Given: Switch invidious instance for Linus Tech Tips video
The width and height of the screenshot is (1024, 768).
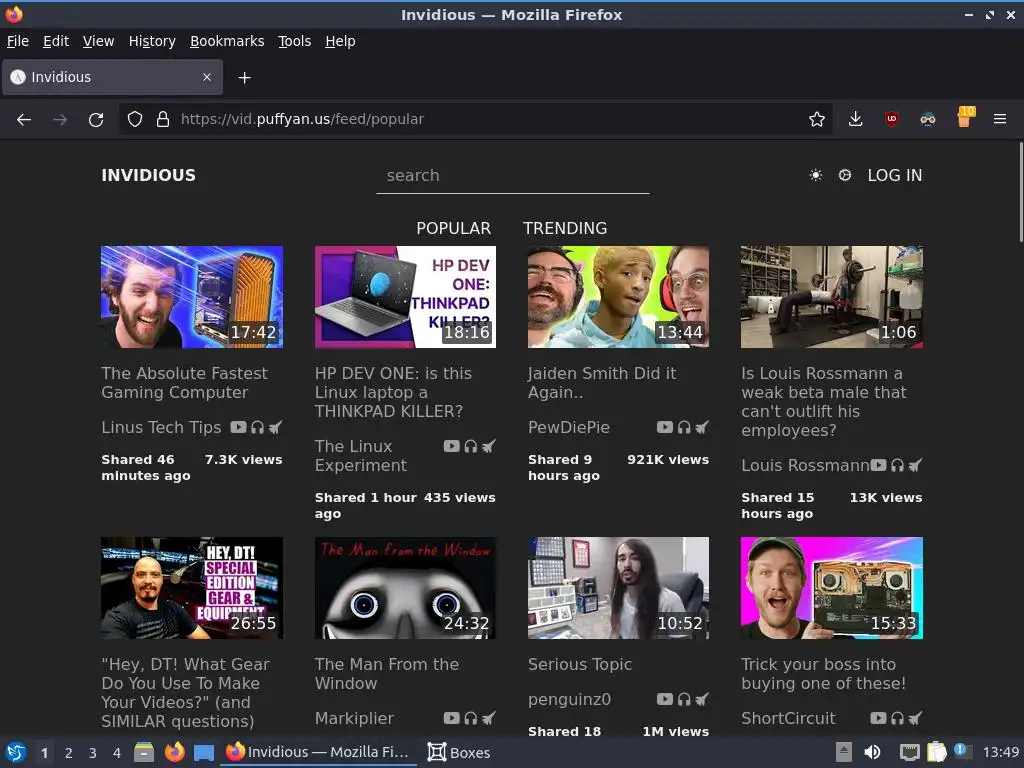Looking at the screenshot, I should coord(276,427).
